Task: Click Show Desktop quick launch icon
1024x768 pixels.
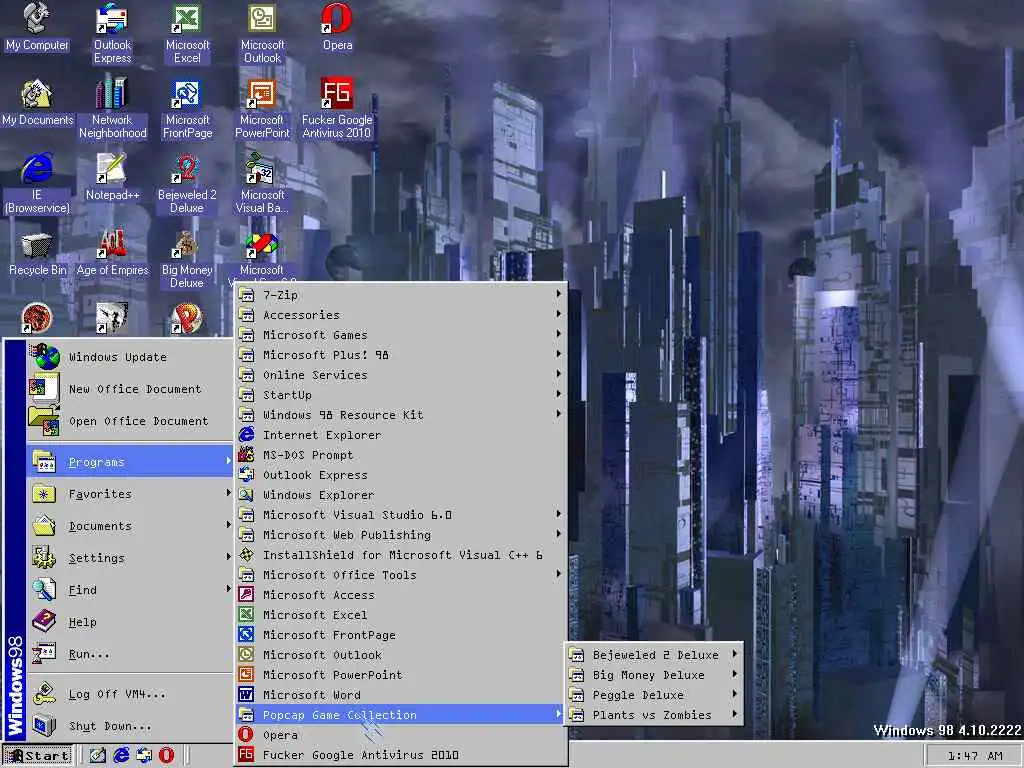Action: (97, 756)
